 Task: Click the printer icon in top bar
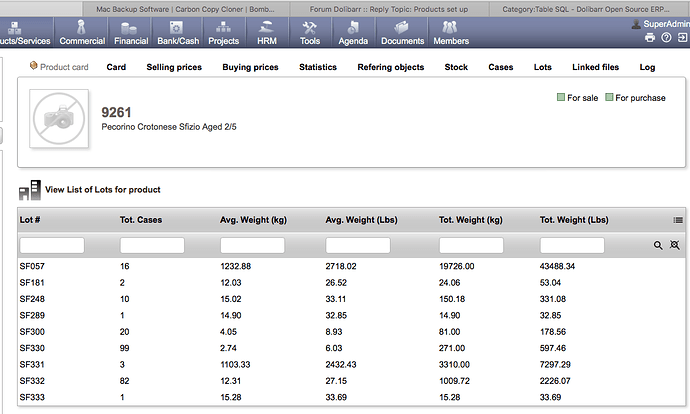[x=650, y=37]
